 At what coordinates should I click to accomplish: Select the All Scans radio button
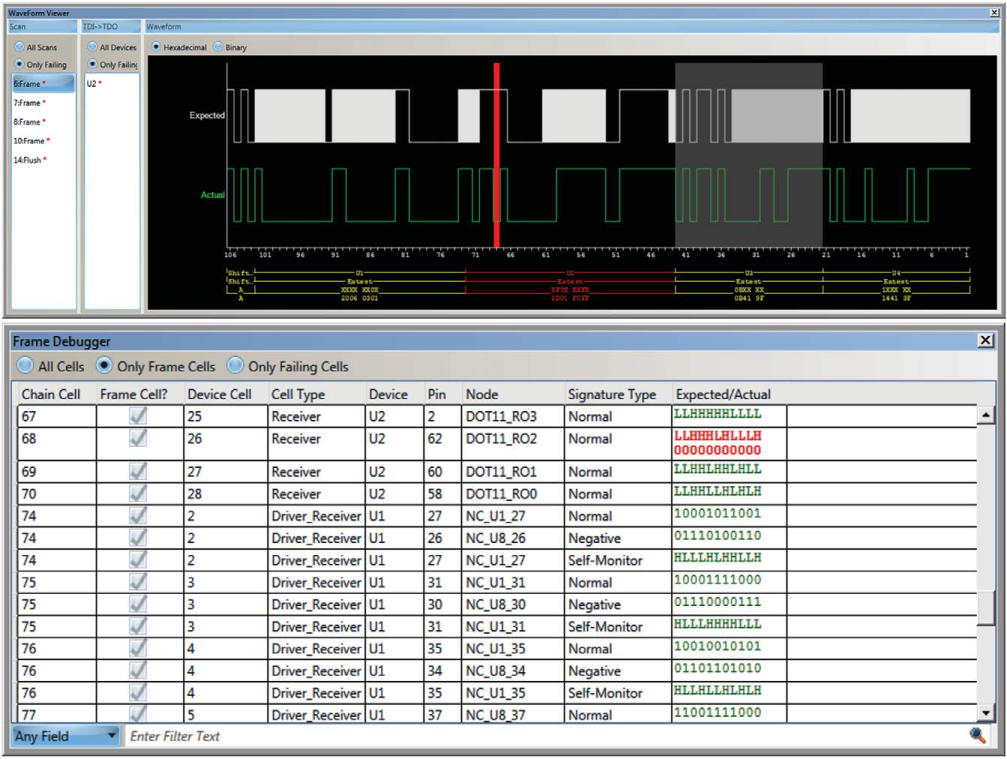click(19, 47)
